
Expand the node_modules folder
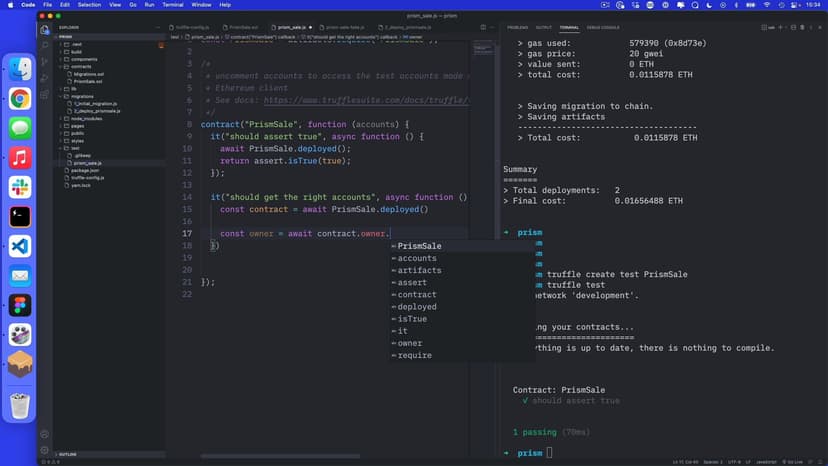[87, 118]
